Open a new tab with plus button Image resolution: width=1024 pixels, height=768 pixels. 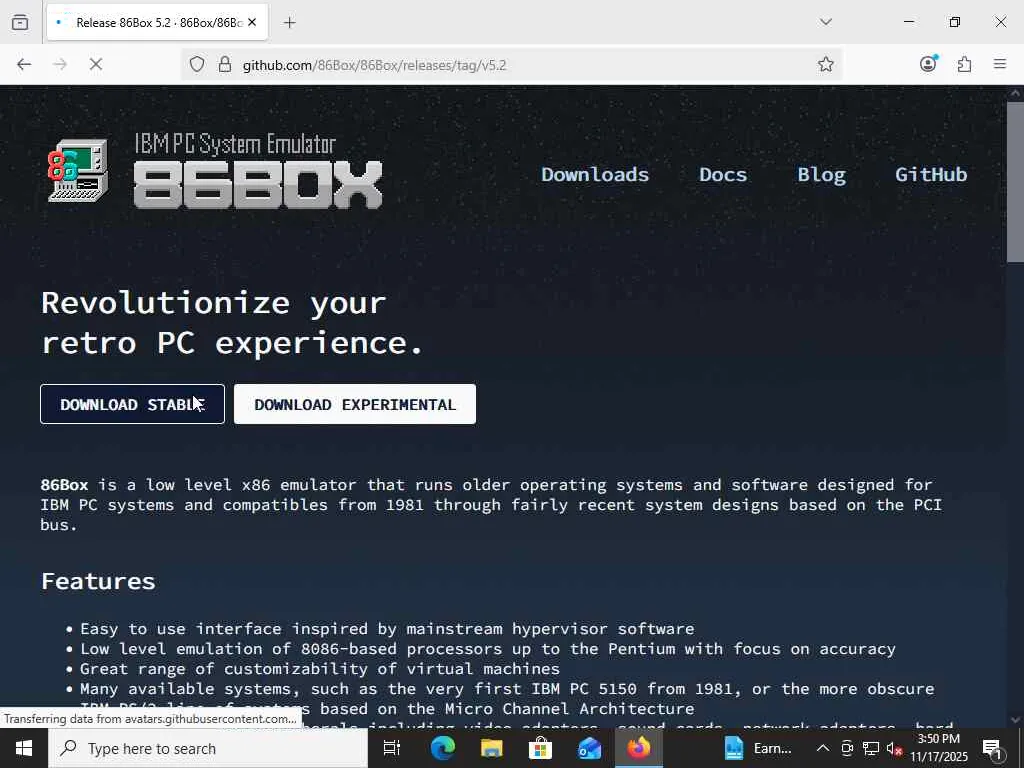(x=290, y=23)
